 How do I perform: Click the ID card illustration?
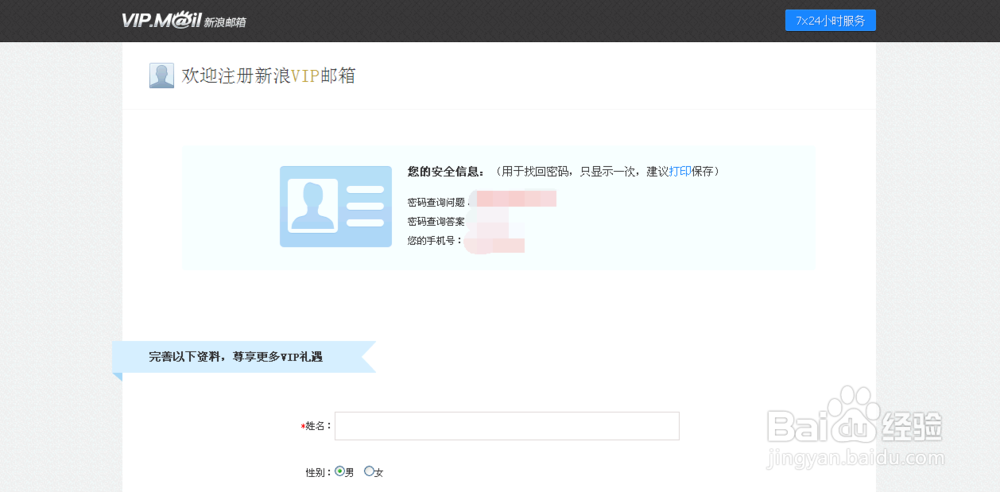[335, 206]
